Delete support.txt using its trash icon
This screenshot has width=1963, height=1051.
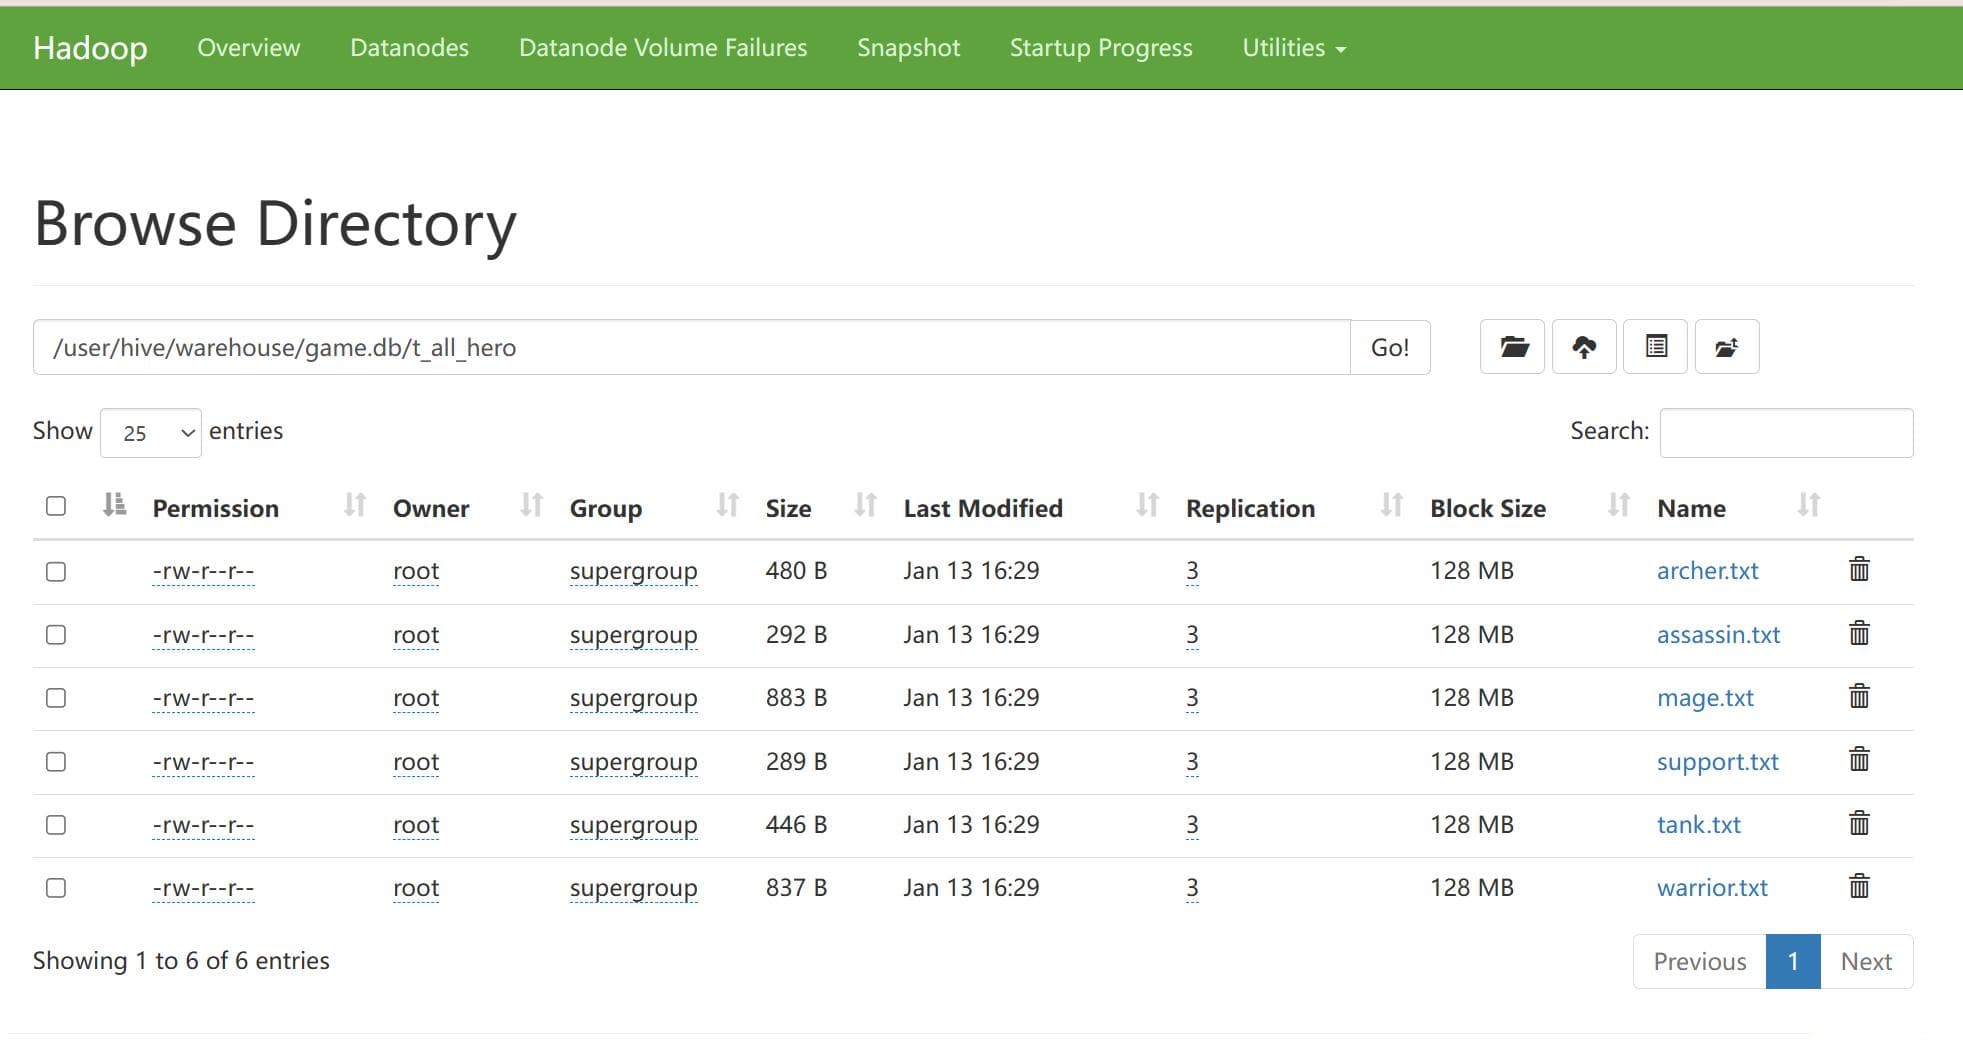[1859, 760]
